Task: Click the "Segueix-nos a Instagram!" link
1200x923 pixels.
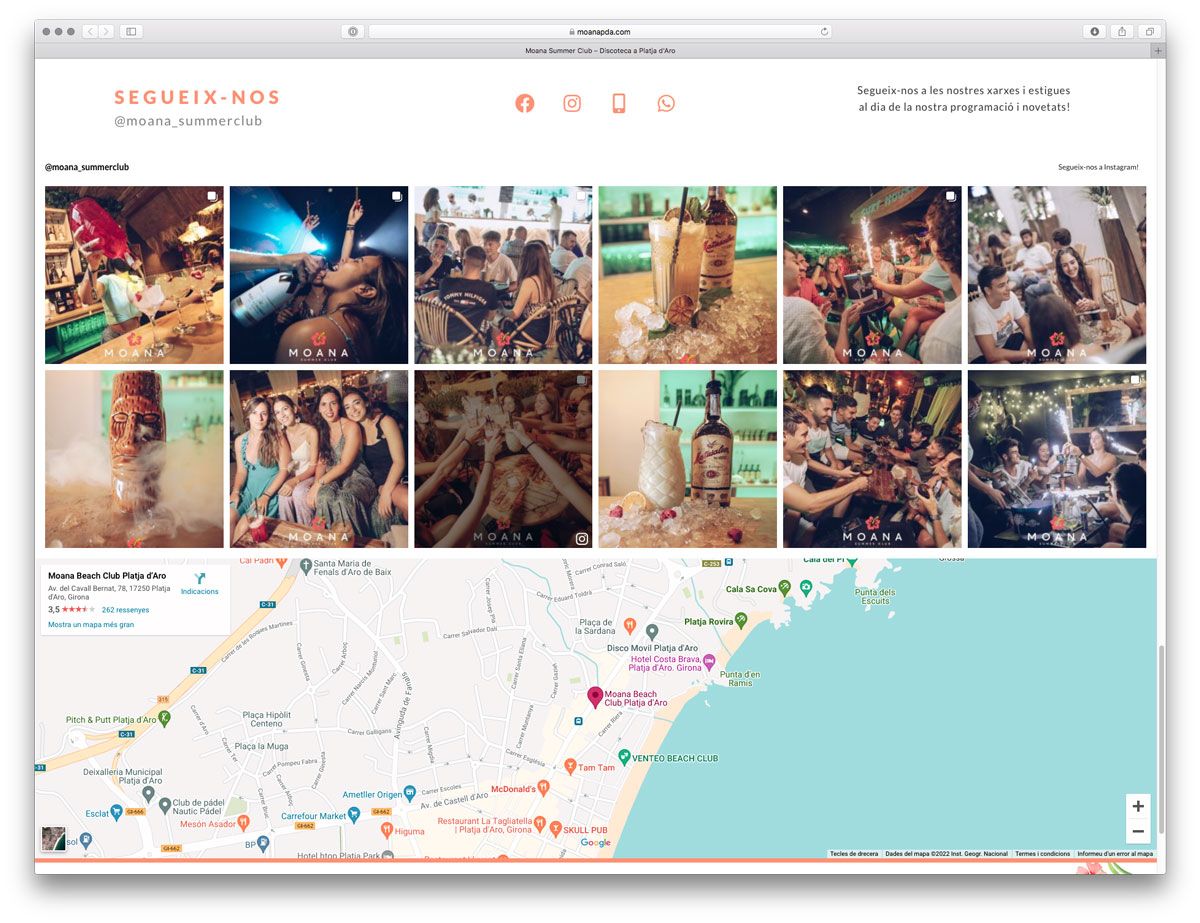Action: pos(1098,167)
